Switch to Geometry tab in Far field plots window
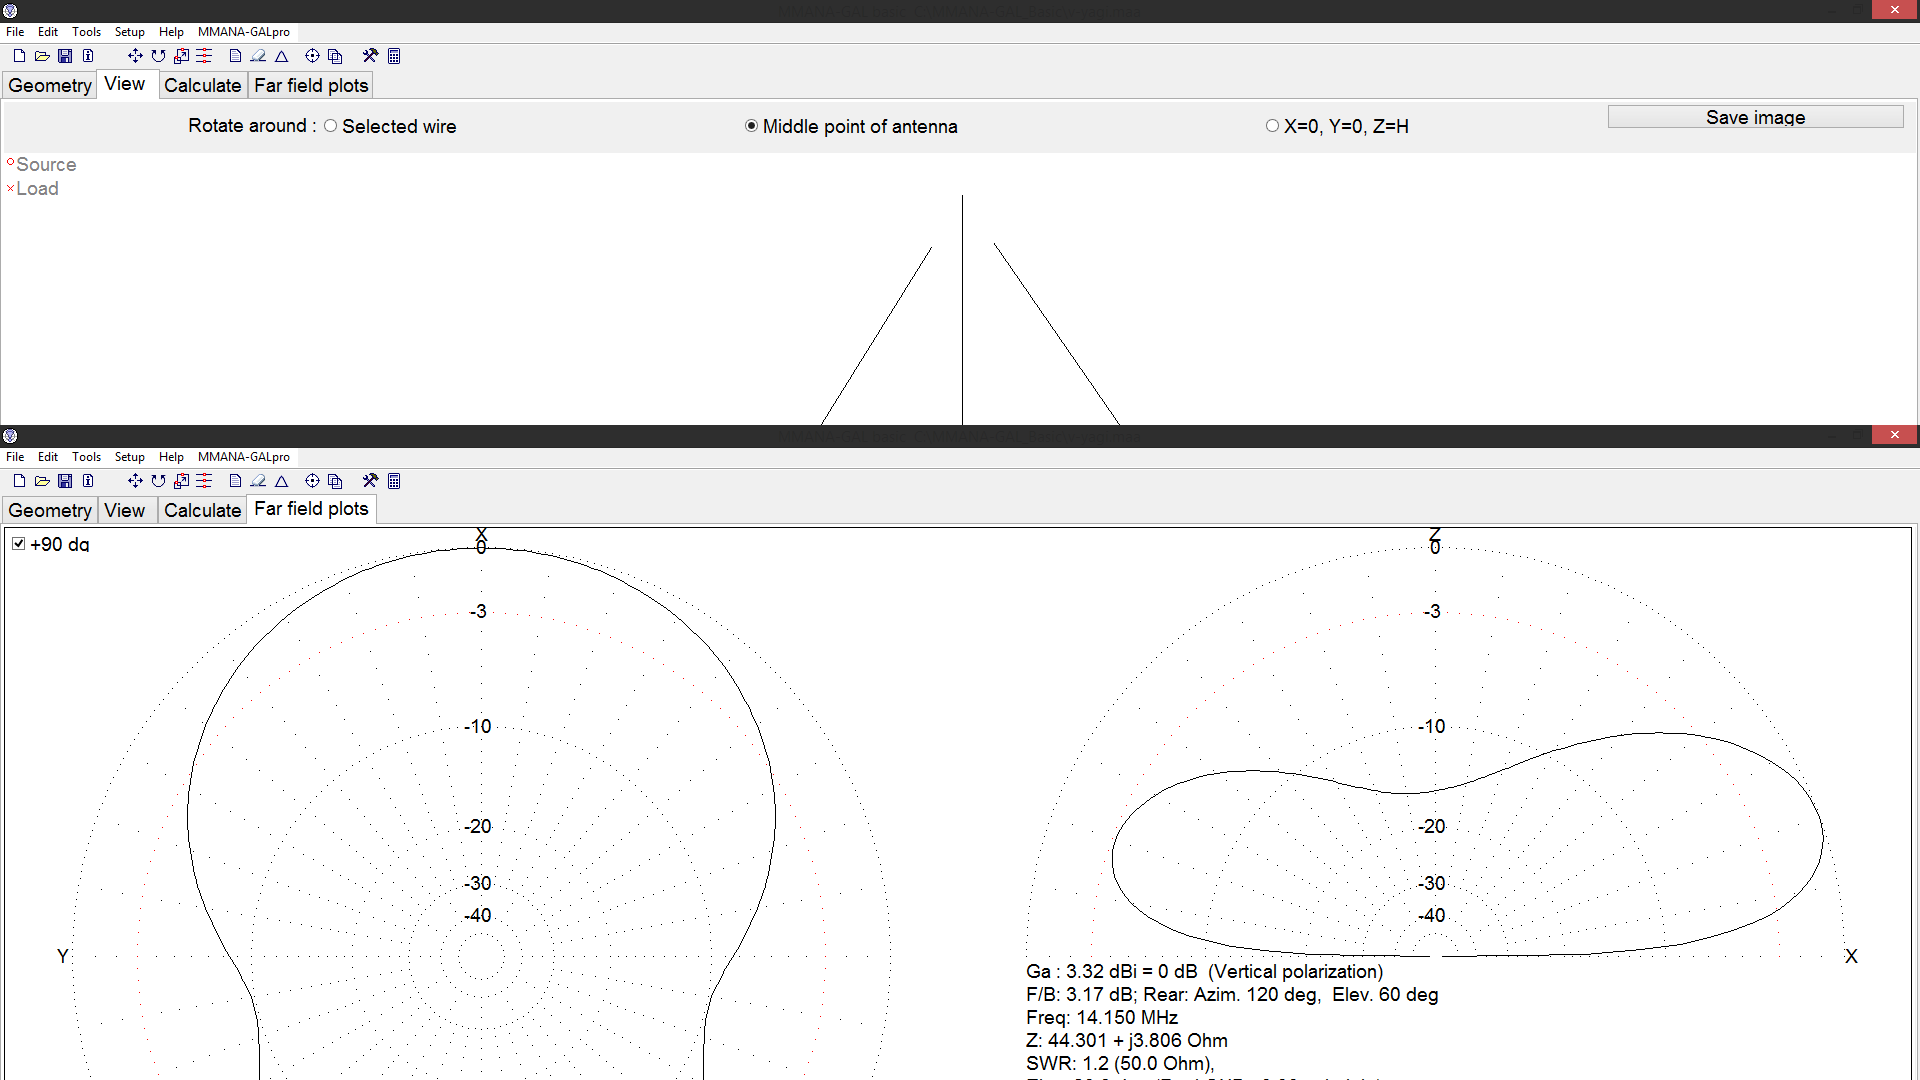This screenshot has width=1920, height=1080. (x=50, y=511)
